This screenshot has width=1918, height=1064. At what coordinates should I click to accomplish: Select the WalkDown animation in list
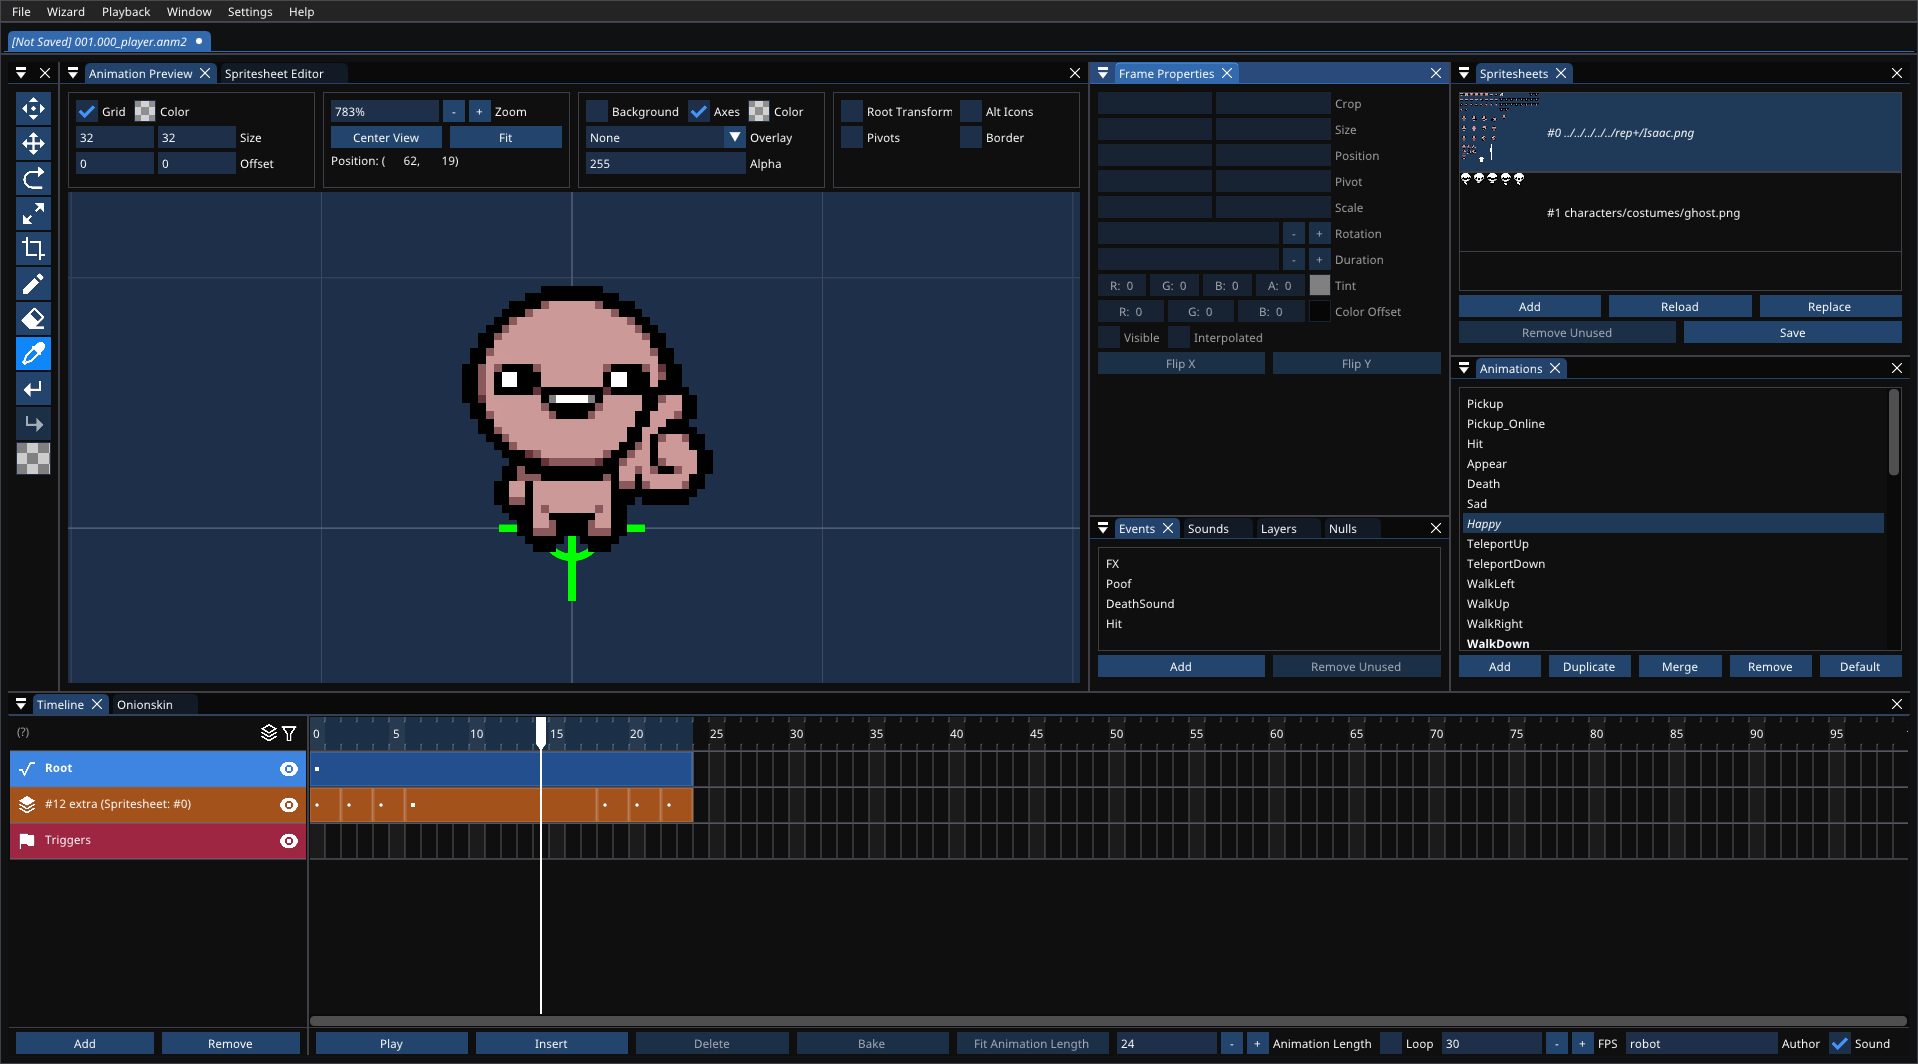point(1497,644)
